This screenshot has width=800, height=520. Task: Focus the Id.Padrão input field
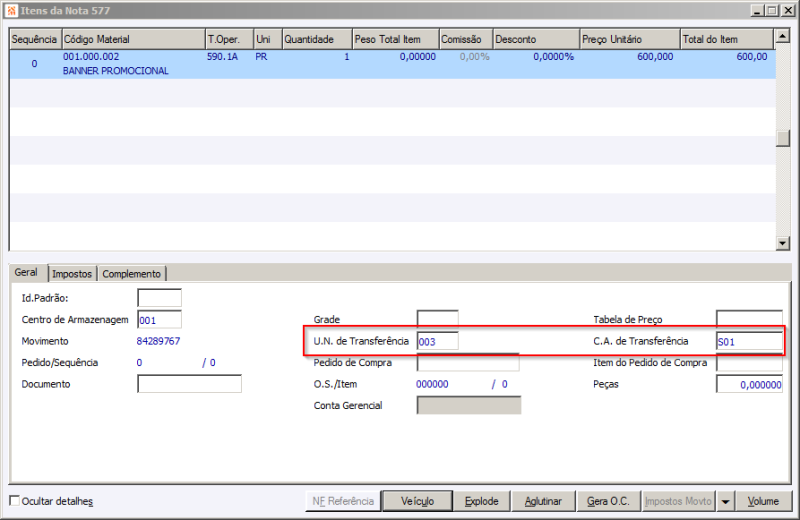(160, 298)
